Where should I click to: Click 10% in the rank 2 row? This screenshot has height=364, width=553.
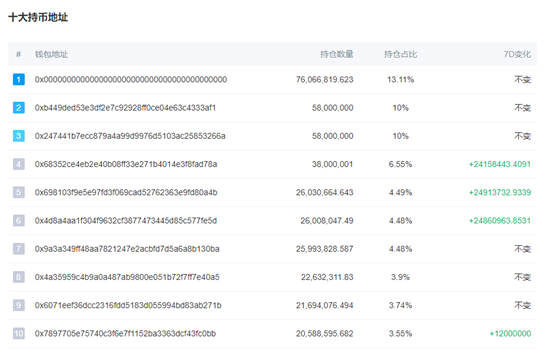coord(400,108)
